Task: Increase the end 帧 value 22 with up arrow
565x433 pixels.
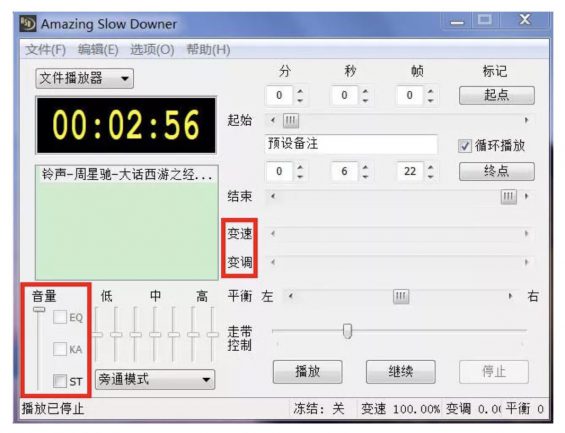Action: point(430,167)
